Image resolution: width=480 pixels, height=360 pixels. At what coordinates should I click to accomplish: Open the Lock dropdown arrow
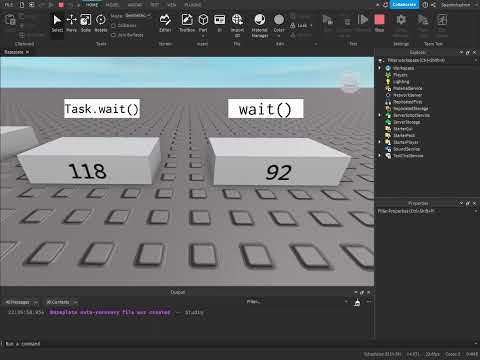click(x=311, y=25)
